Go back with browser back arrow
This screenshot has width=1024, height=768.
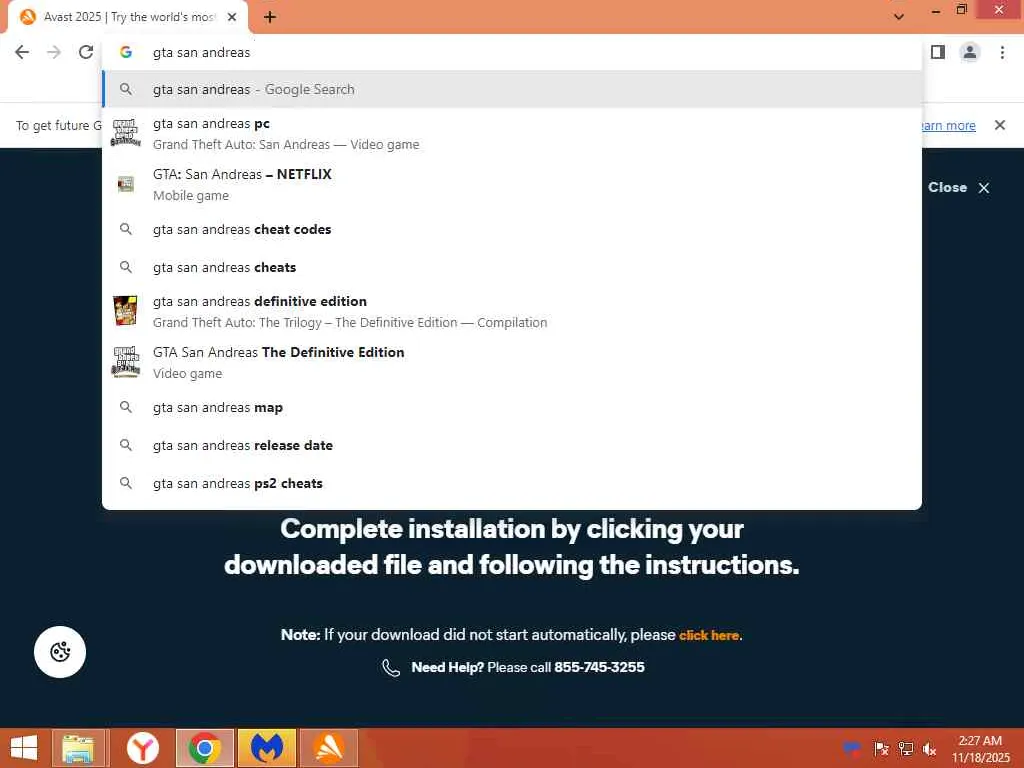(x=22, y=52)
